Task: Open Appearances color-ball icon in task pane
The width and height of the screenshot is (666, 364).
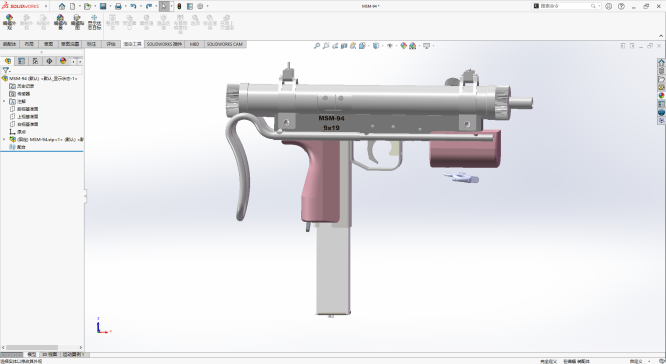Action: tap(661, 96)
